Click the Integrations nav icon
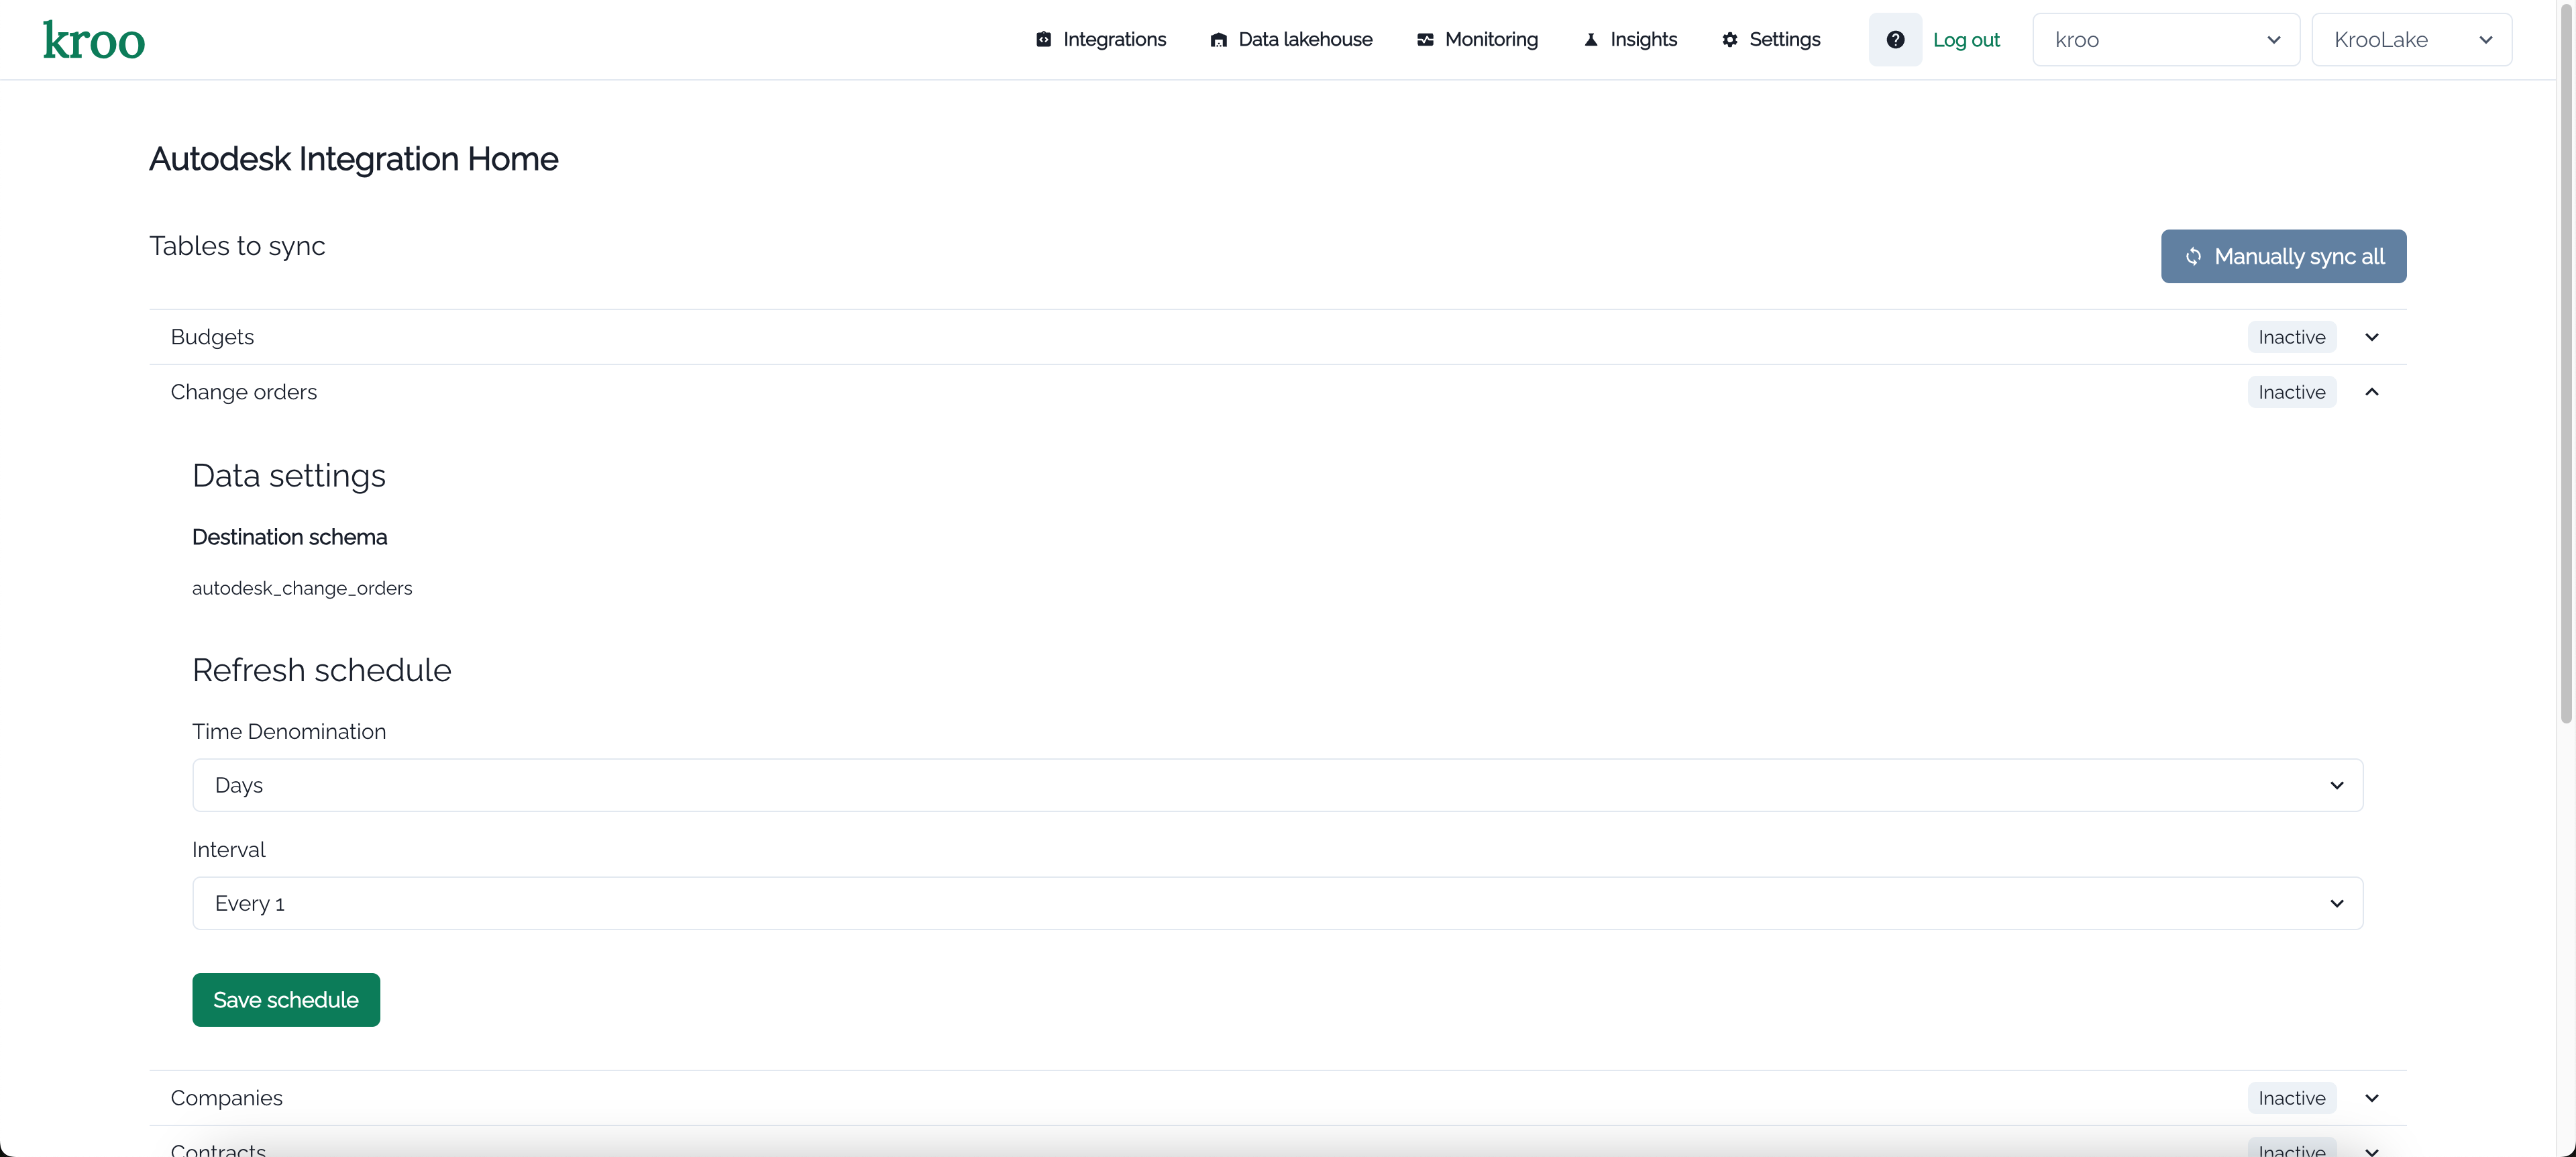2576x1157 pixels. tap(1043, 40)
